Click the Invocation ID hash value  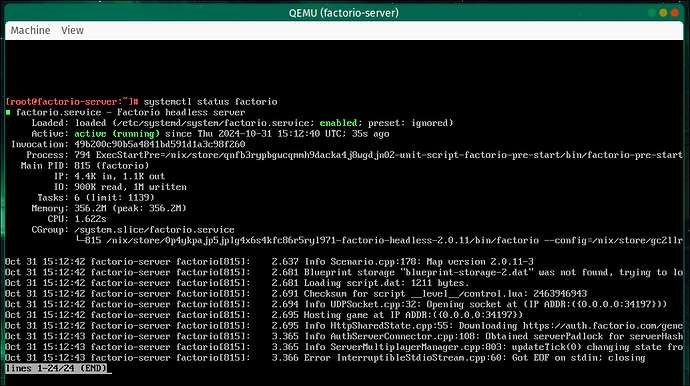pos(160,144)
